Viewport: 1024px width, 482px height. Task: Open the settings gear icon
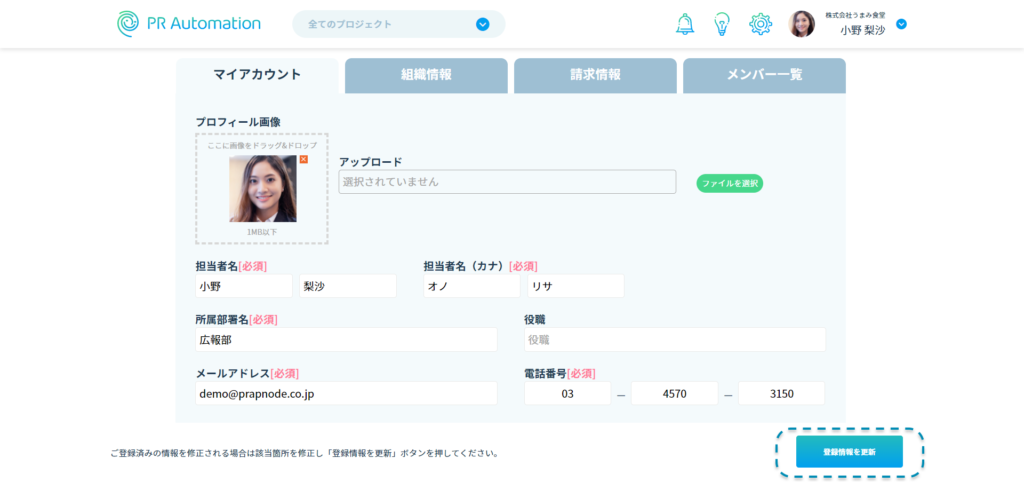(760, 24)
